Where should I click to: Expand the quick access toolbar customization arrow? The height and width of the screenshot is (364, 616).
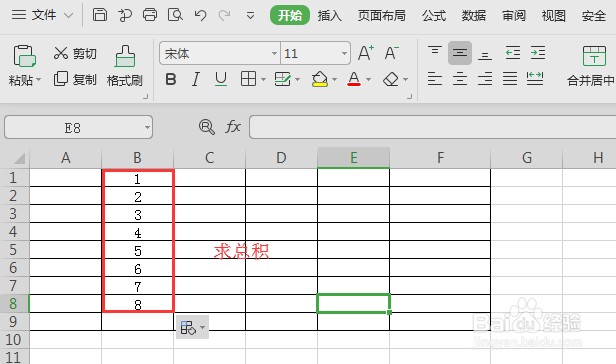coord(250,16)
